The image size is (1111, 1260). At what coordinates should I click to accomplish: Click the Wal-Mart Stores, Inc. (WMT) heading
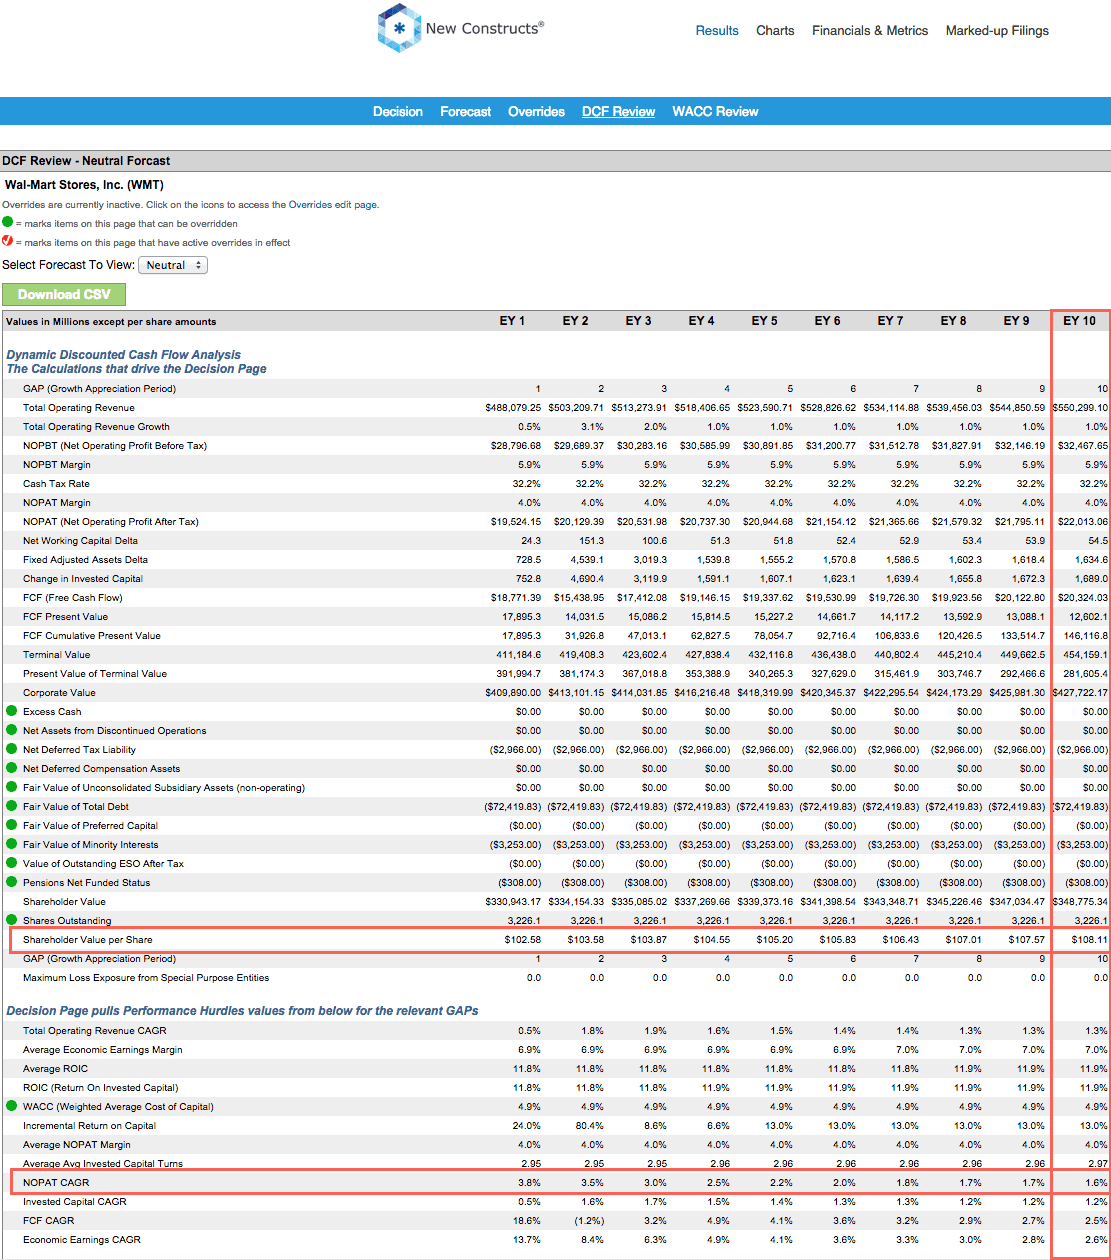84,185
